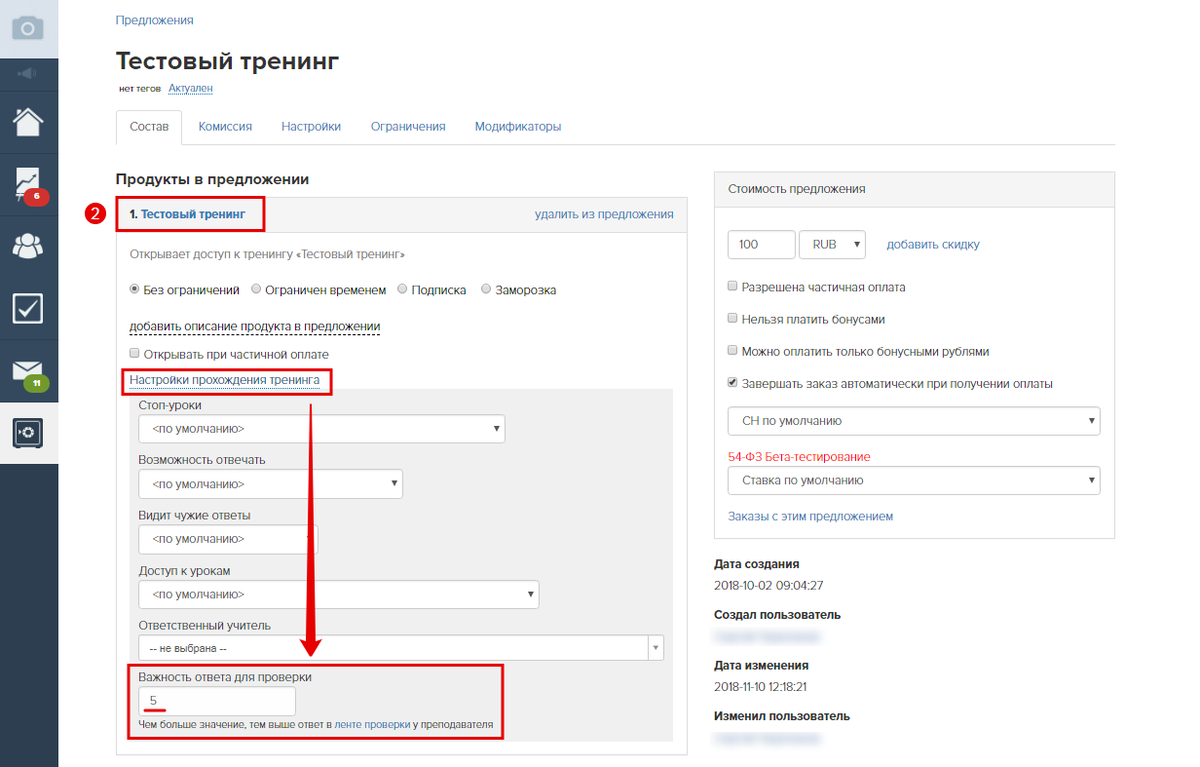Open the users group icon in sidebar
This screenshot has width=1200, height=767.
[x=28, y=245]
